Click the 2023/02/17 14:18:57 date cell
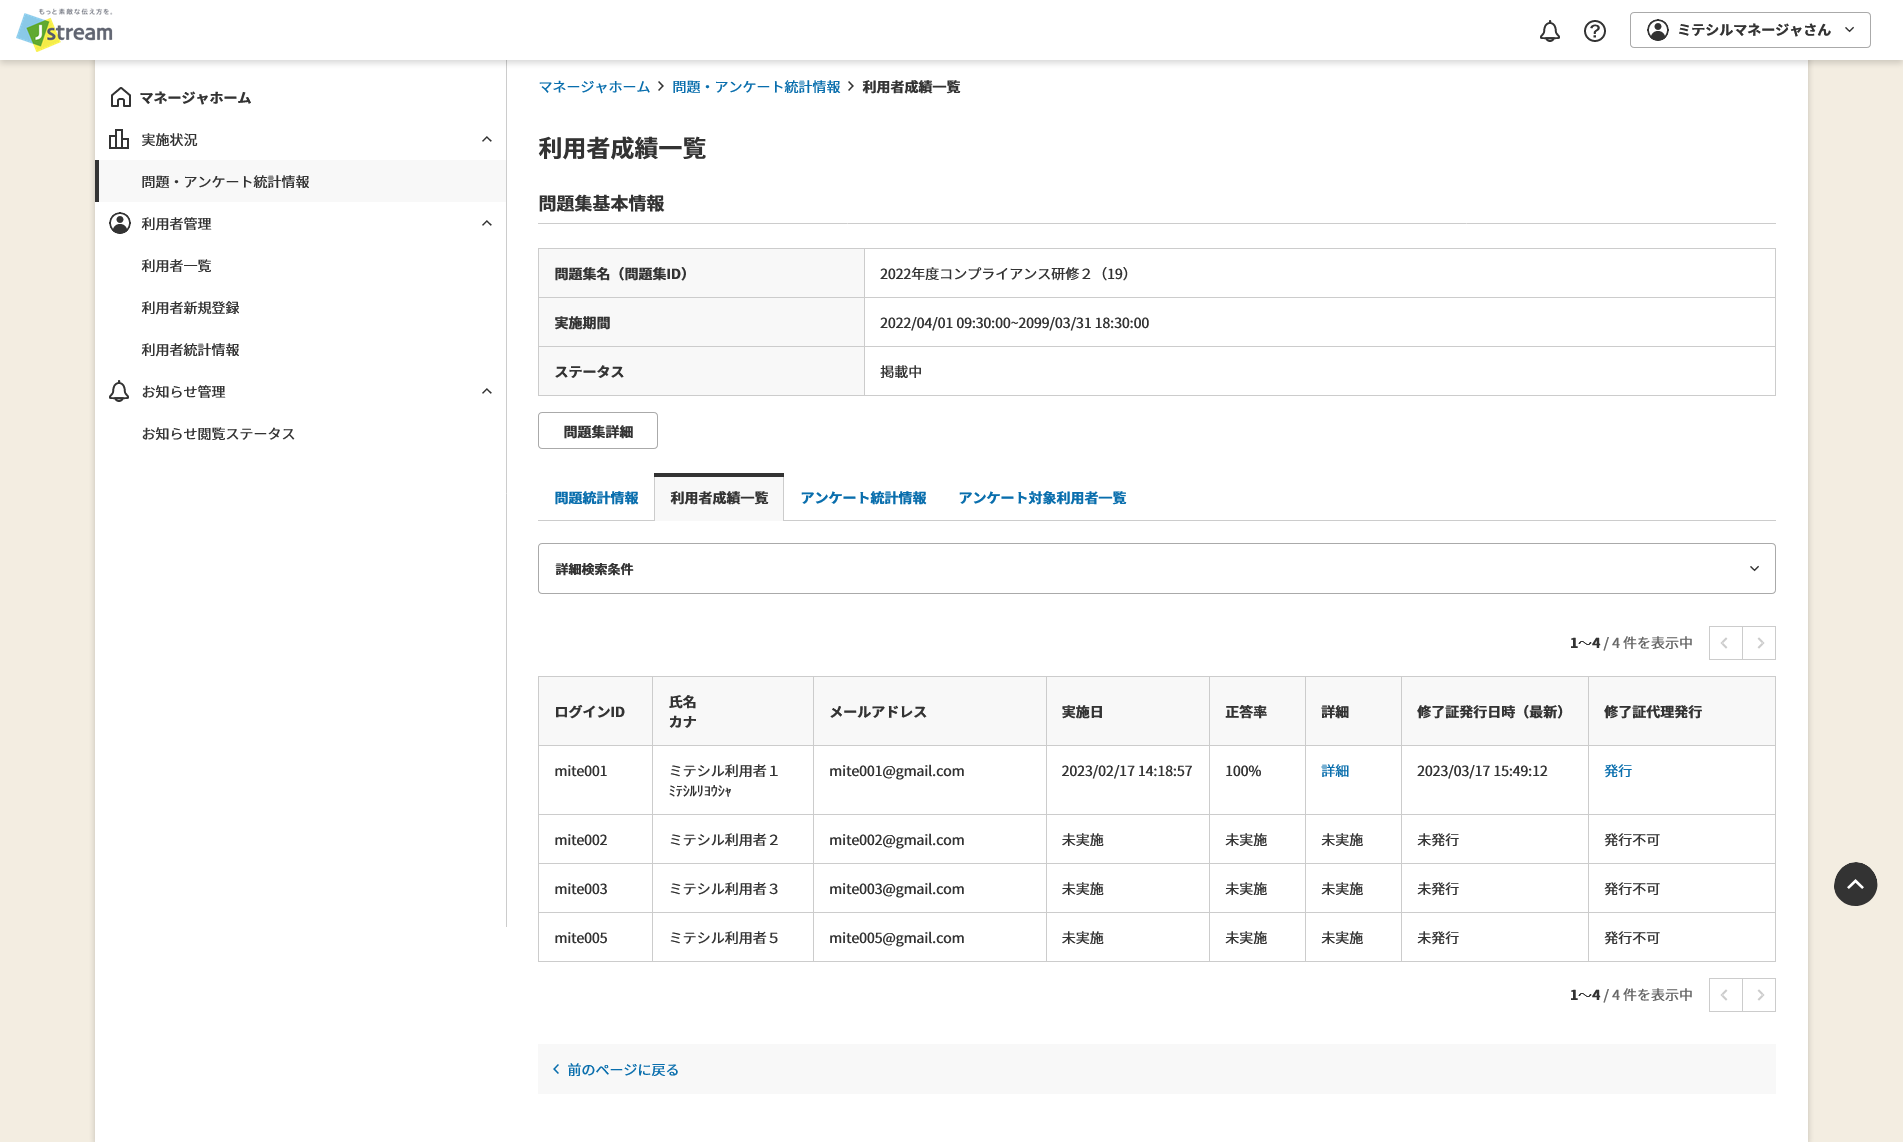 click(1128, 780)
